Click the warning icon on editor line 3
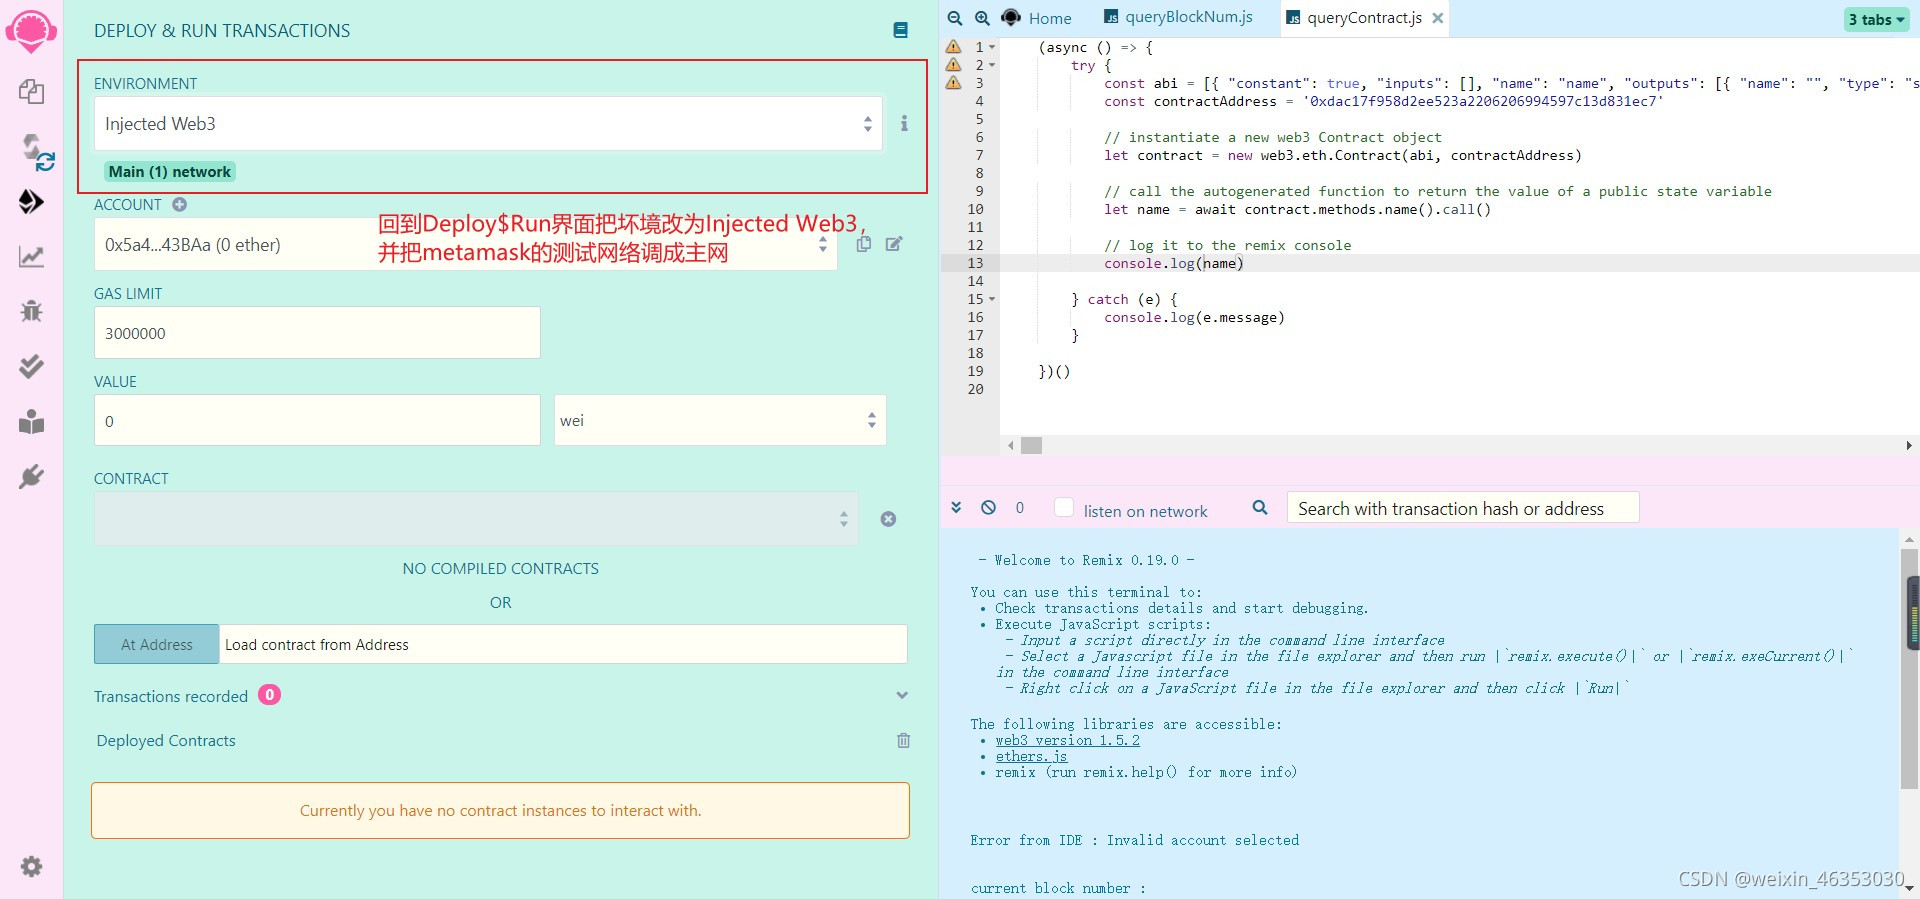 [954, 83]
